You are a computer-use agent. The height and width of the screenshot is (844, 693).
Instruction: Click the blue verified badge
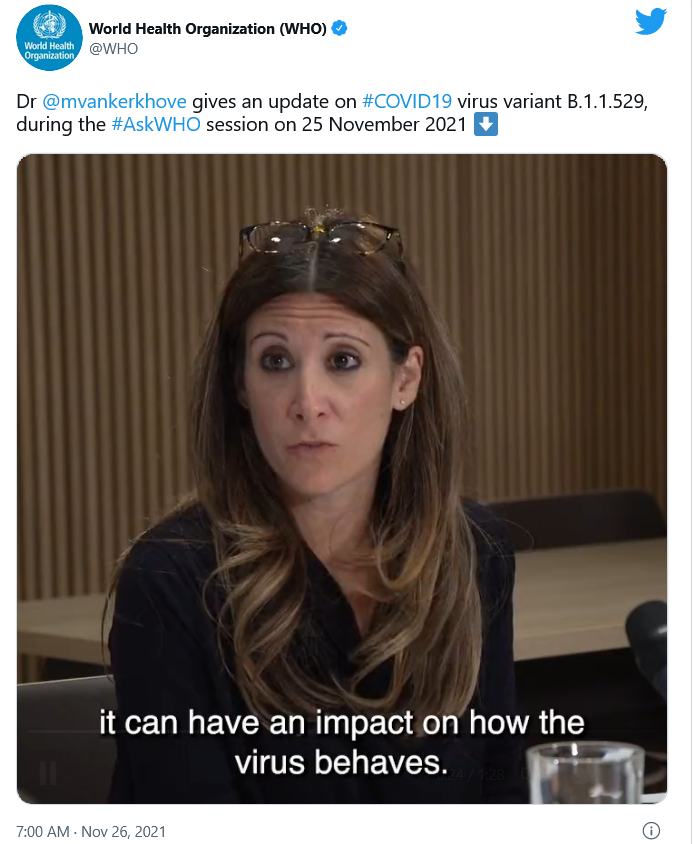(x=339, y=28)
